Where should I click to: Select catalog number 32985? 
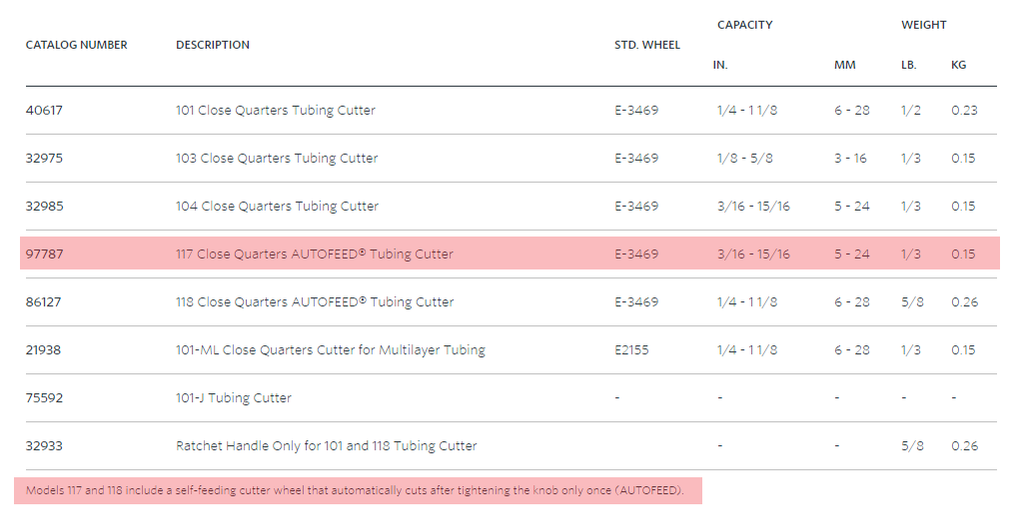[x=44, y=206]
